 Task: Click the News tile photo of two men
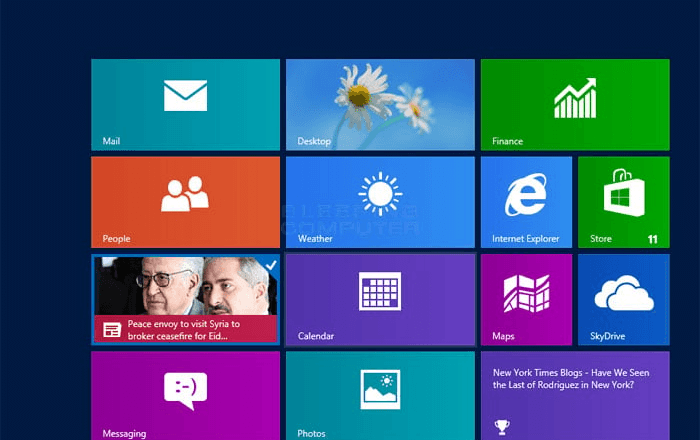[x=185, y=286]
